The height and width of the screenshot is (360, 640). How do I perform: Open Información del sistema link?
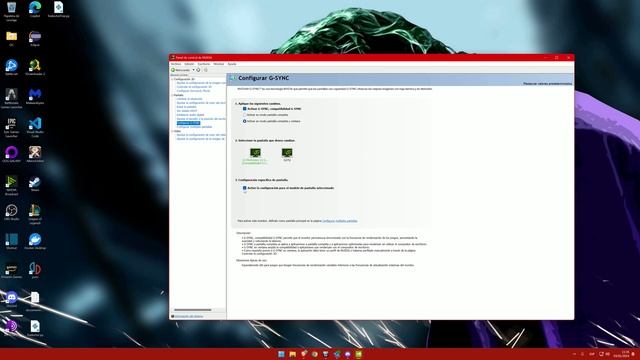pyautogui.click(x=189, y=316)
